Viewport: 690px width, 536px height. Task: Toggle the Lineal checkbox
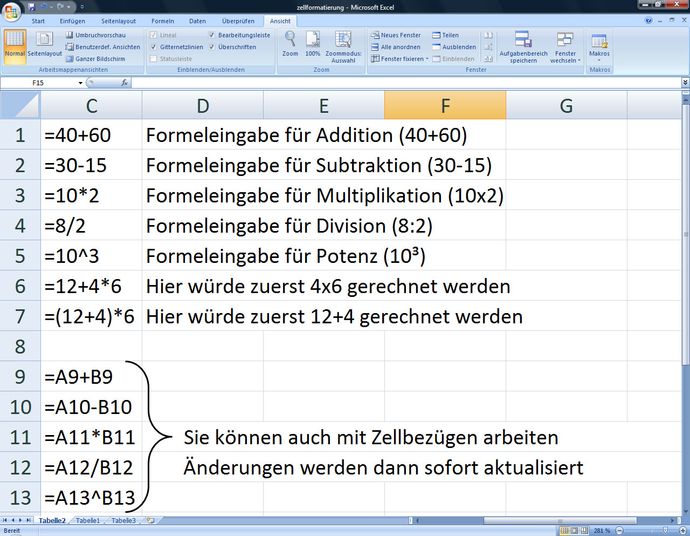154,35
